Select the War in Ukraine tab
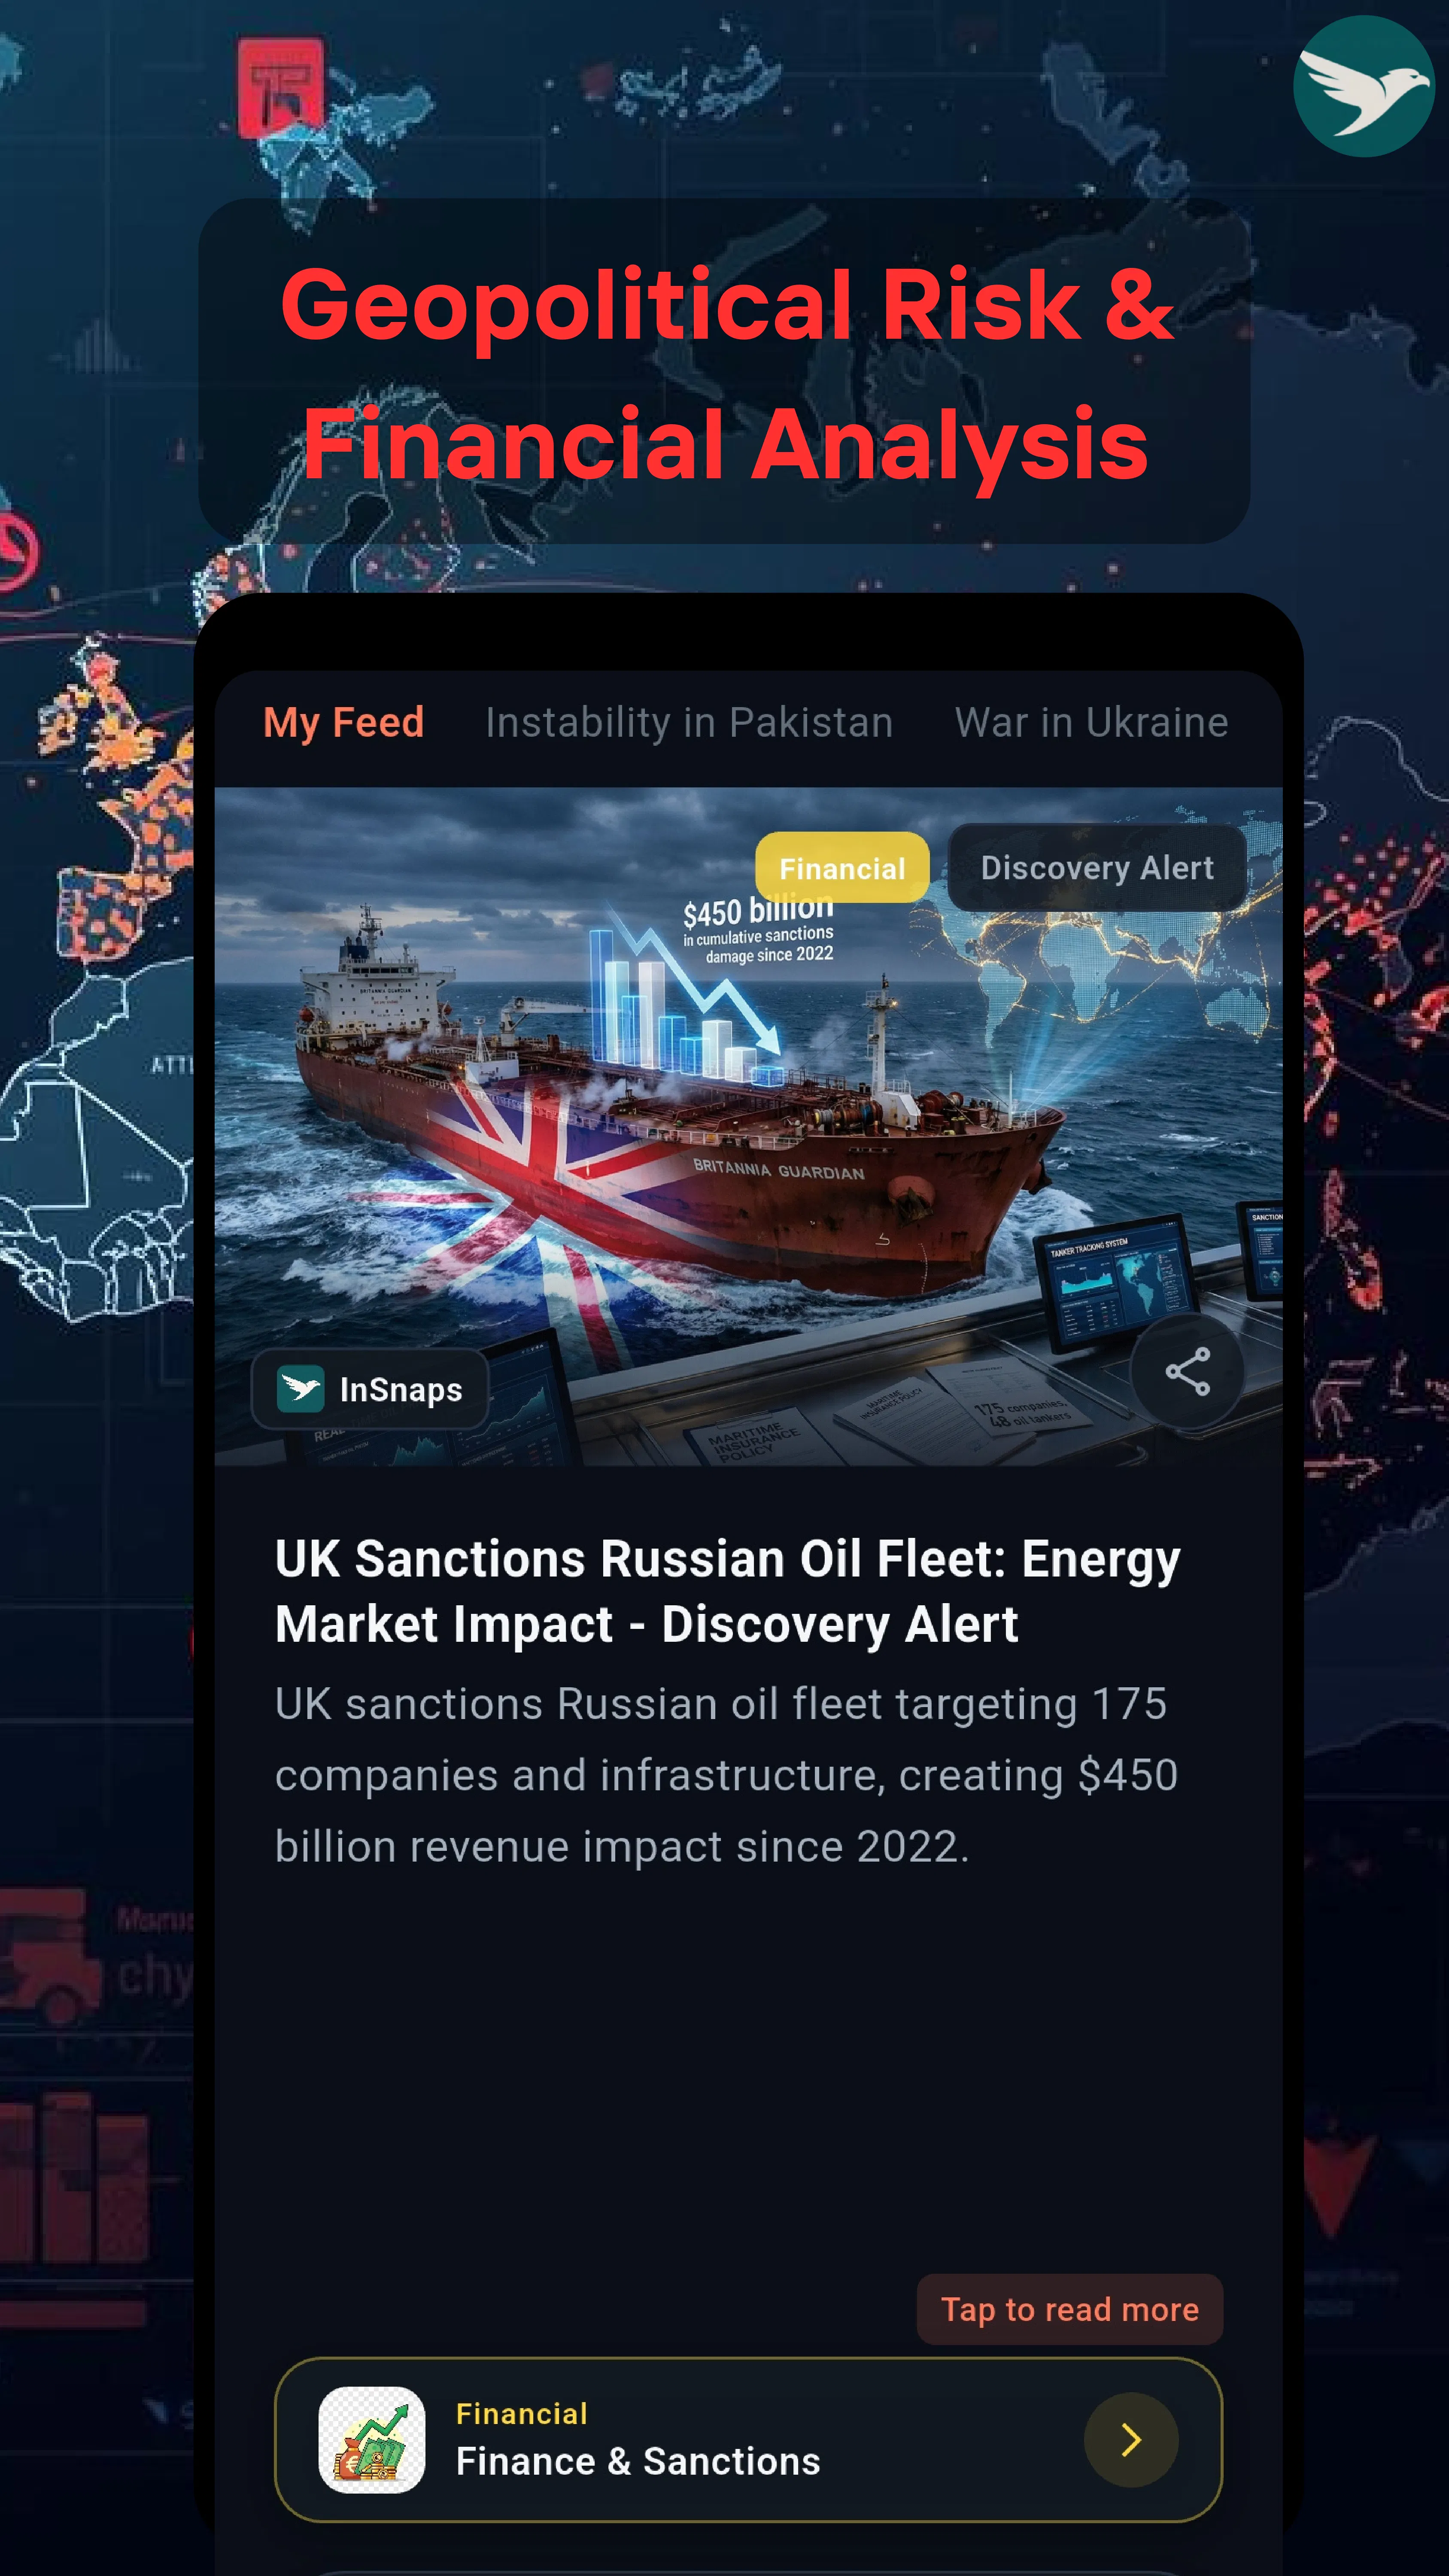This screenshot has width=1449, height=2576. (x=1091, y=722)
